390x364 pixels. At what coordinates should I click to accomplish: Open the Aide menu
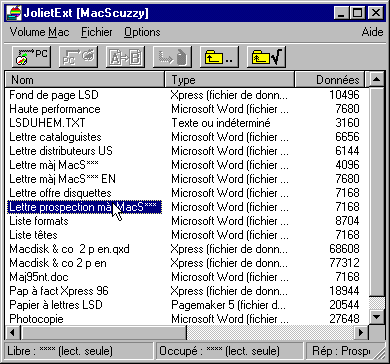(372, 32)
